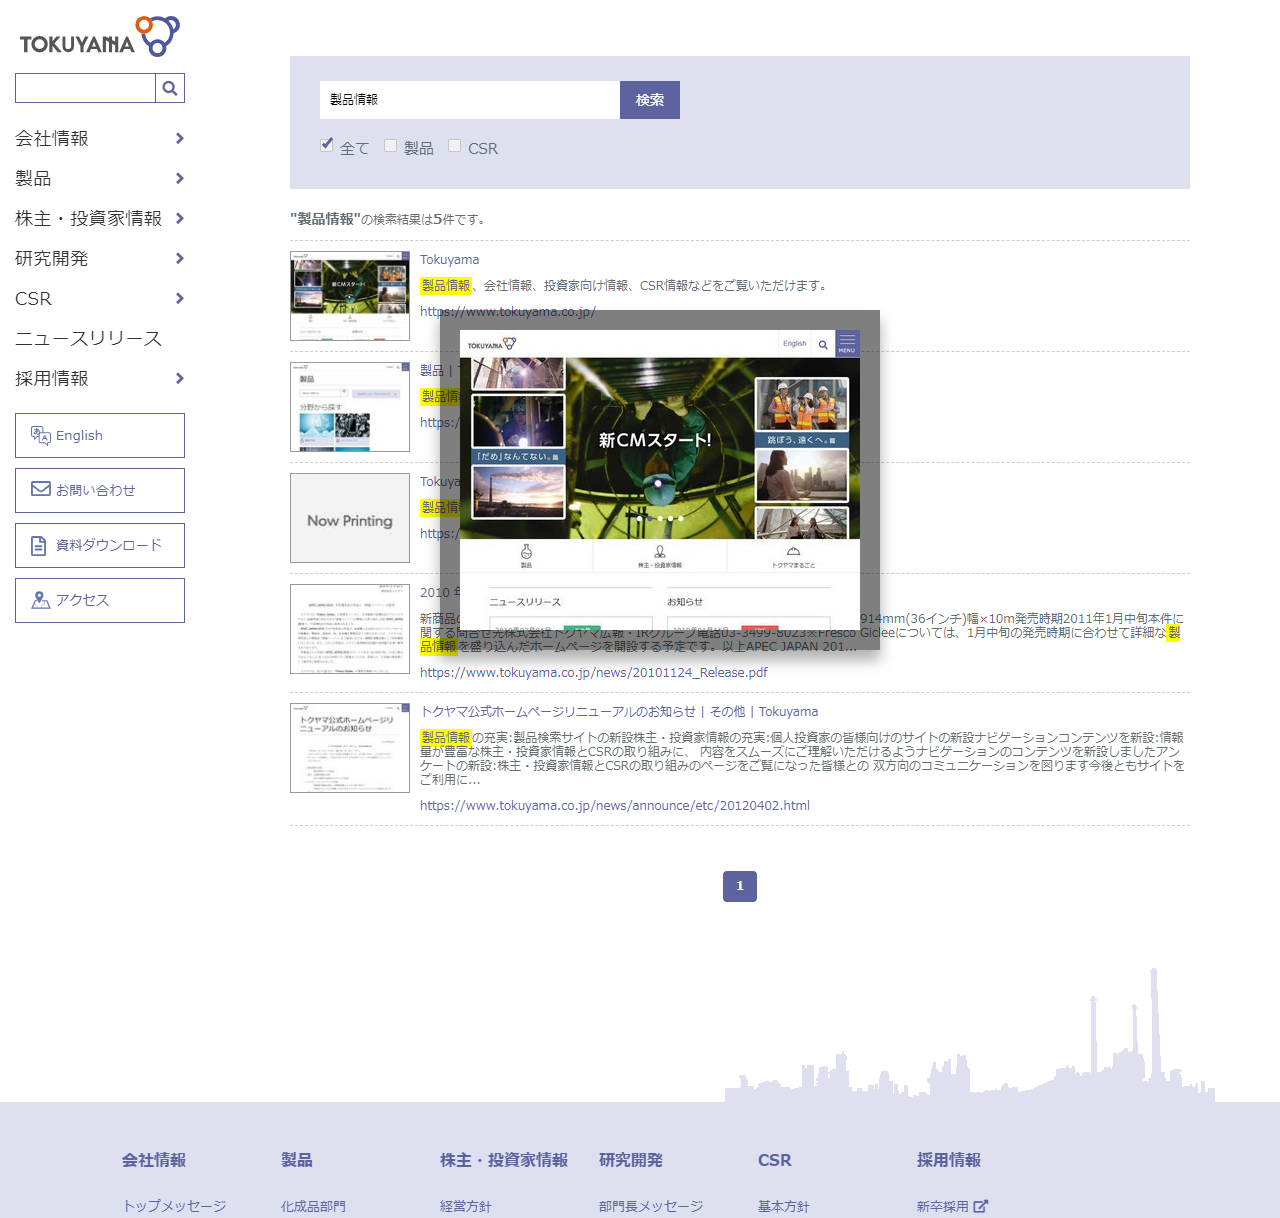Image resolution: width=1280 pixels, height=1218 pixels.
Task: Open 採用情報 in the sidebar menu
Action: pos(52,378)
